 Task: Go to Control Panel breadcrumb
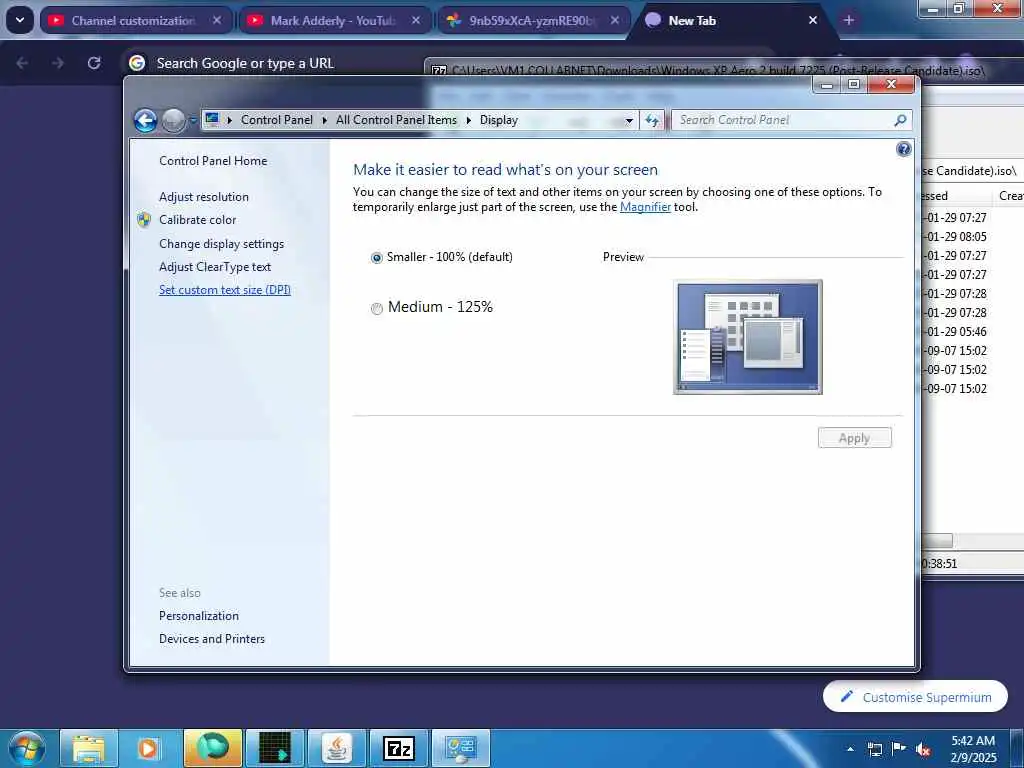point(277,120)
